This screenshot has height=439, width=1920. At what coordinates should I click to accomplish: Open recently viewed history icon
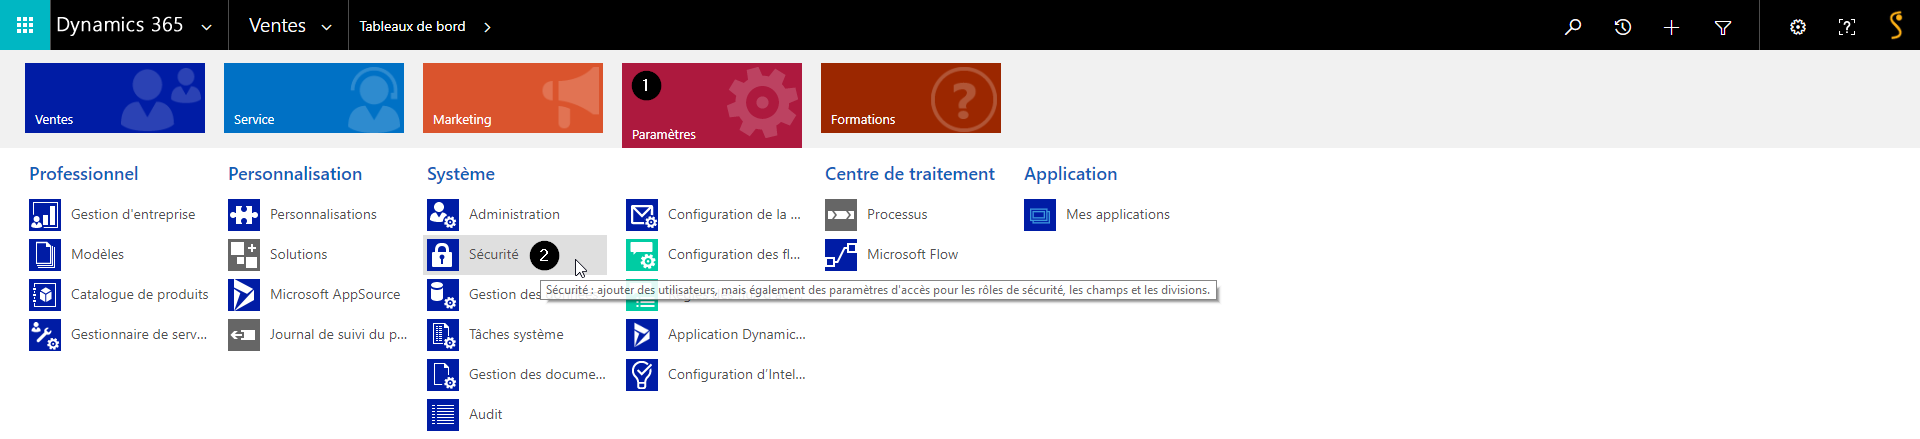click(x=1623, y=27)
